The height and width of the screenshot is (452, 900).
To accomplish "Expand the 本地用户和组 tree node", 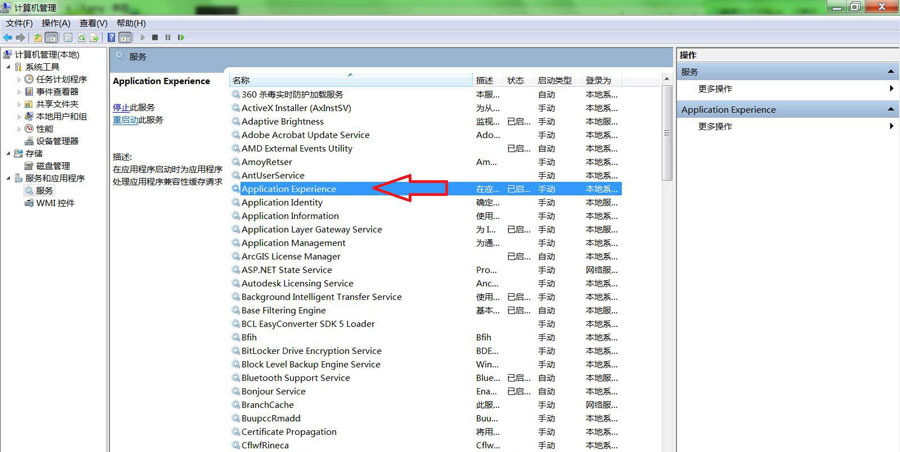I will coord(19,117).
